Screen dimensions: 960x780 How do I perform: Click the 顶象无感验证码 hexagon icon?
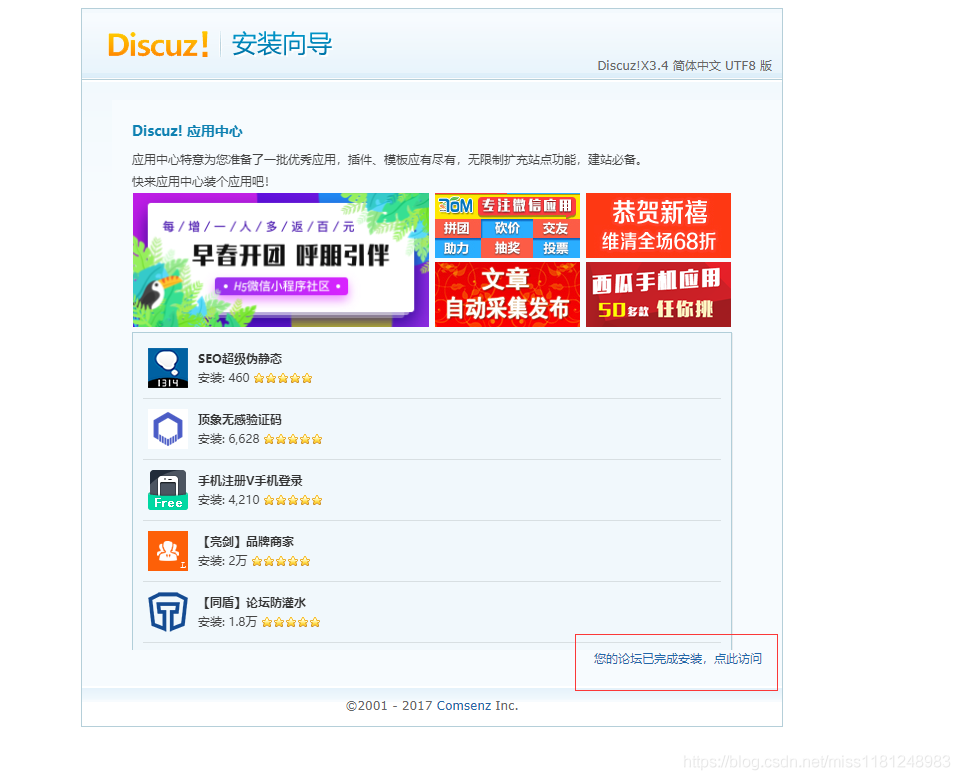click(x=168, y=429)
